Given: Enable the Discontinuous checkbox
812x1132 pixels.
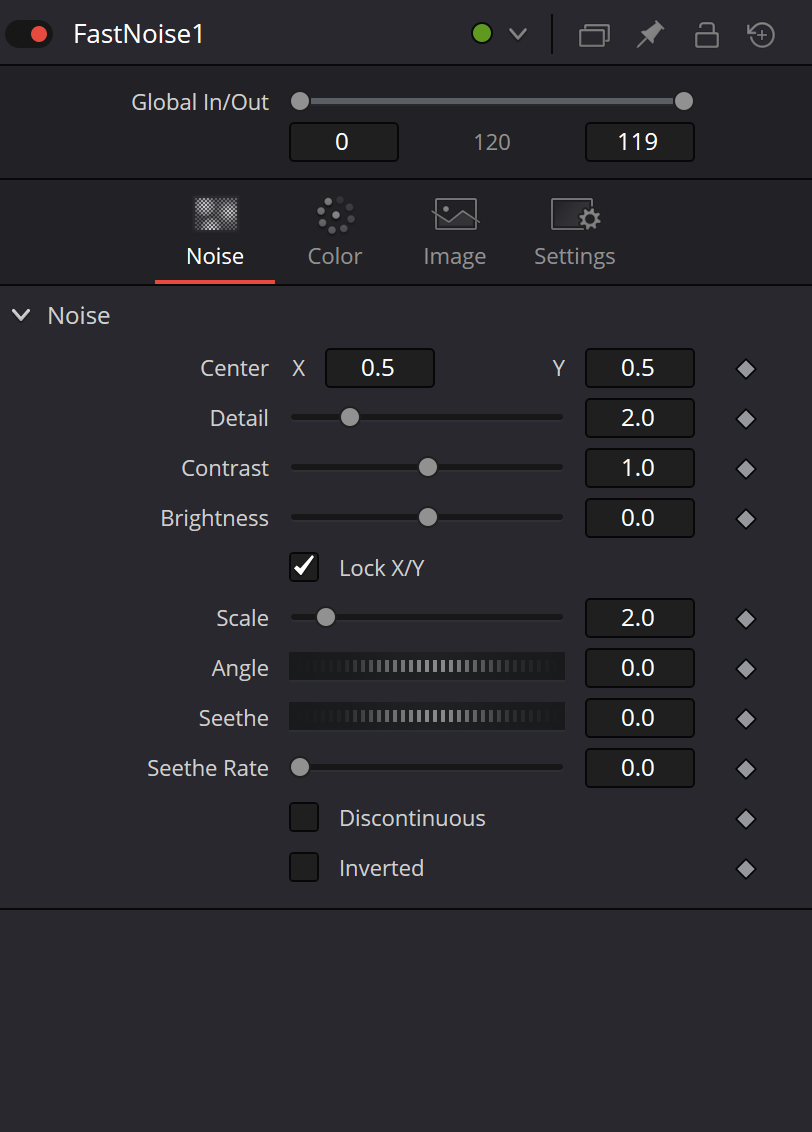Looking at the screenshot, I should (x=304, y=817).
